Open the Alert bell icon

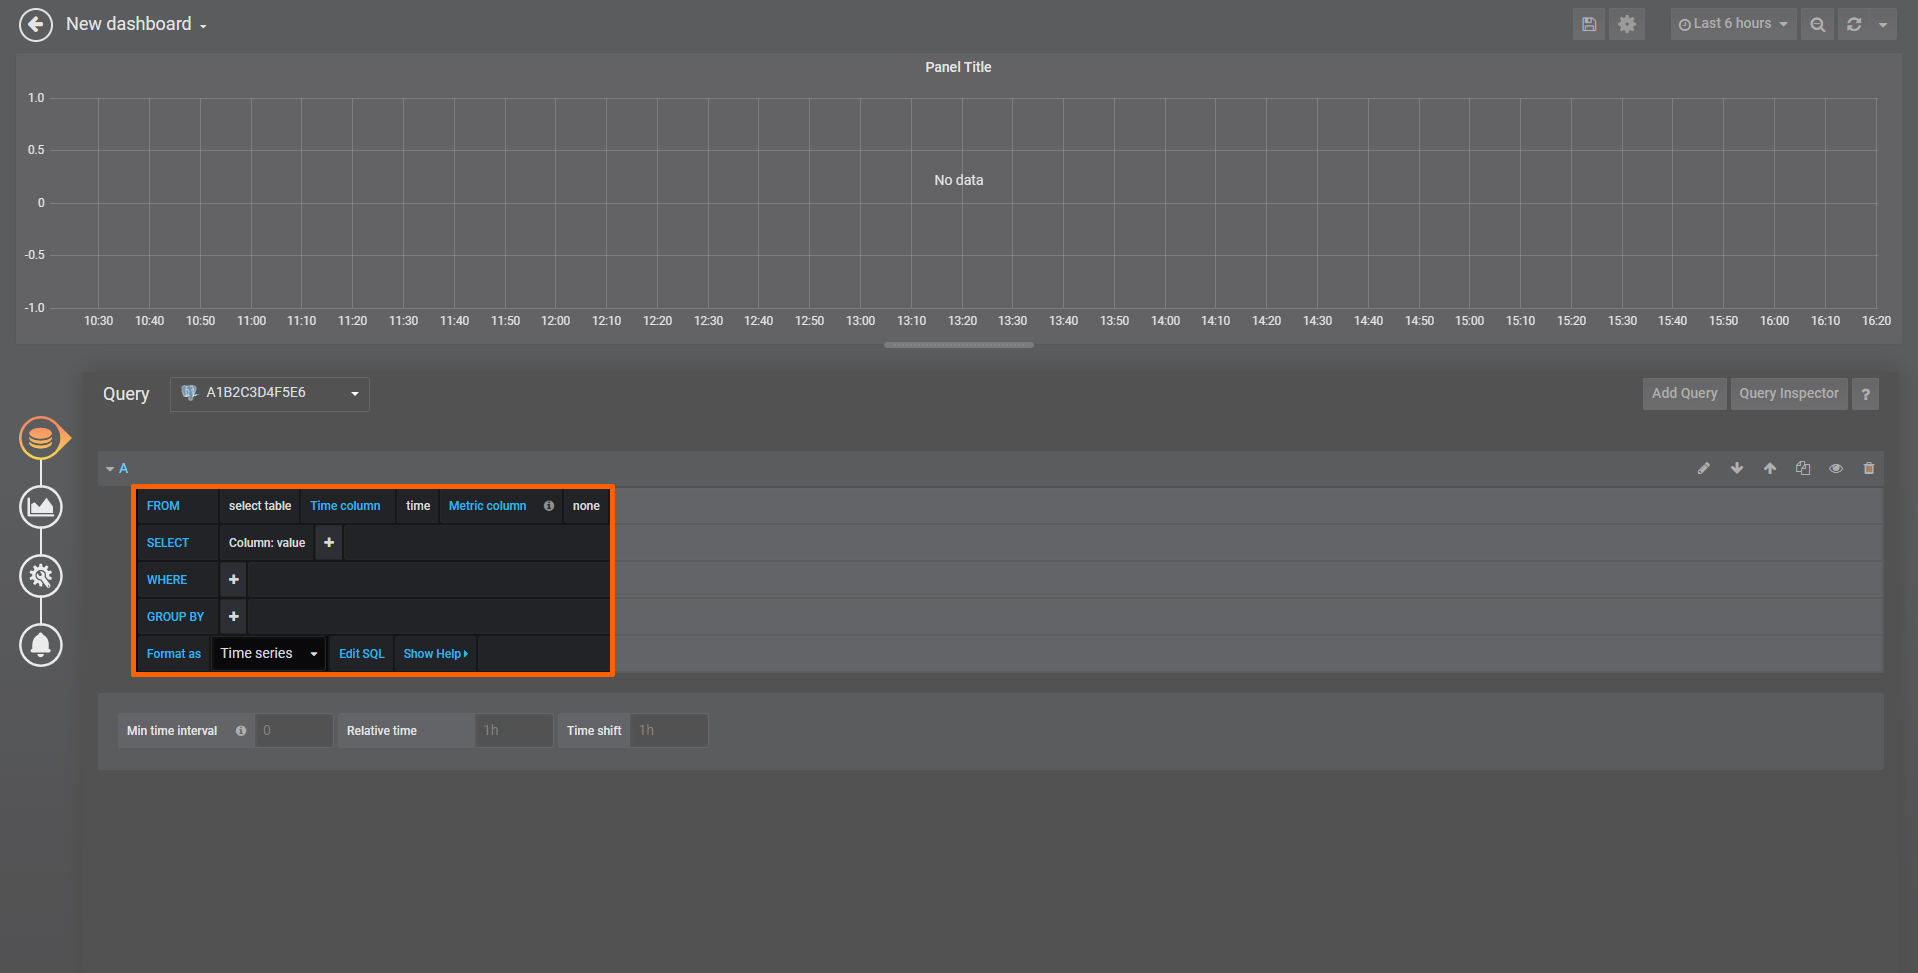pos(41,645)
